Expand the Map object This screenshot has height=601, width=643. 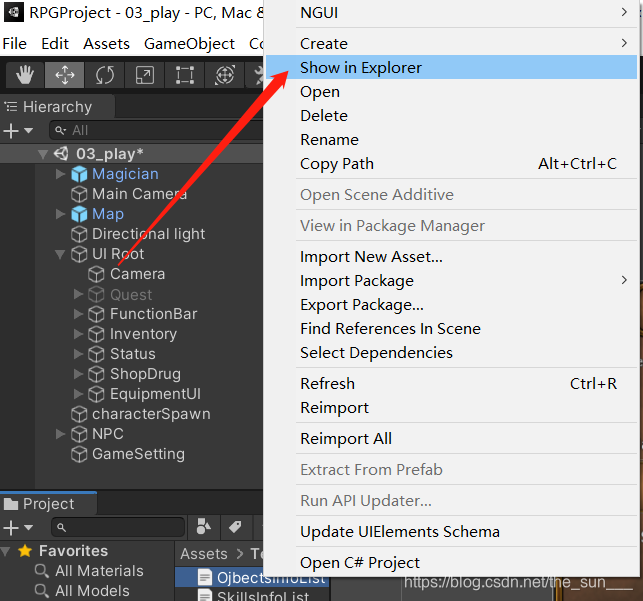[x=60, y=214]
